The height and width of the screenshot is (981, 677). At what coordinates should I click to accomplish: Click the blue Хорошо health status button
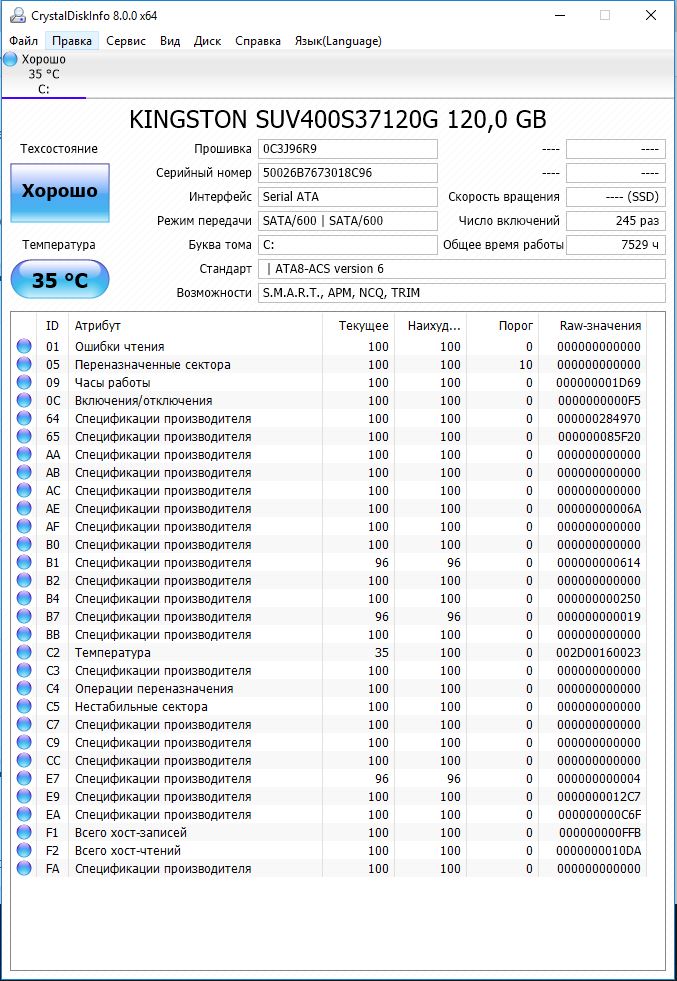click(60, 192)
